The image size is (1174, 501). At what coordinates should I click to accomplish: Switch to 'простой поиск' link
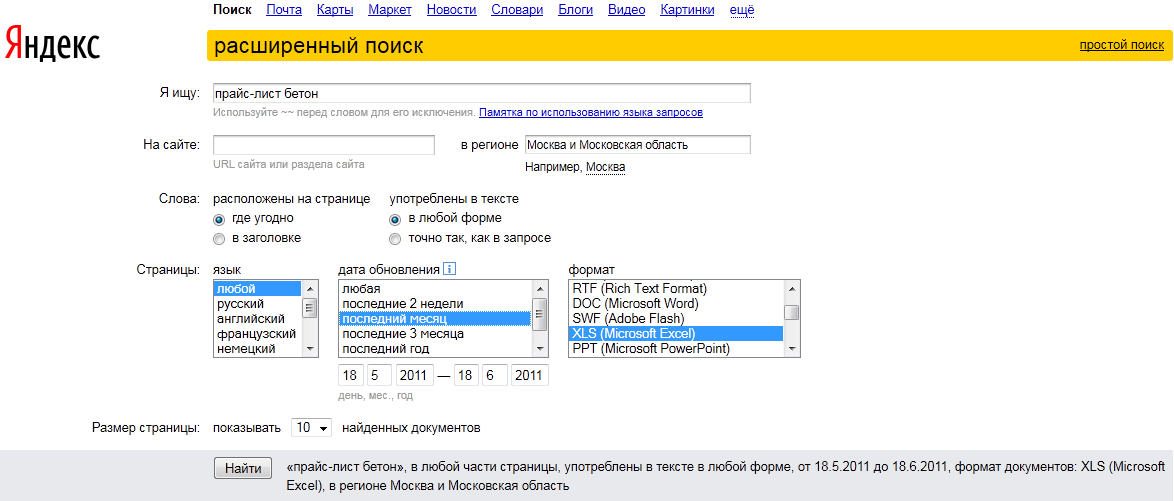1122,45
